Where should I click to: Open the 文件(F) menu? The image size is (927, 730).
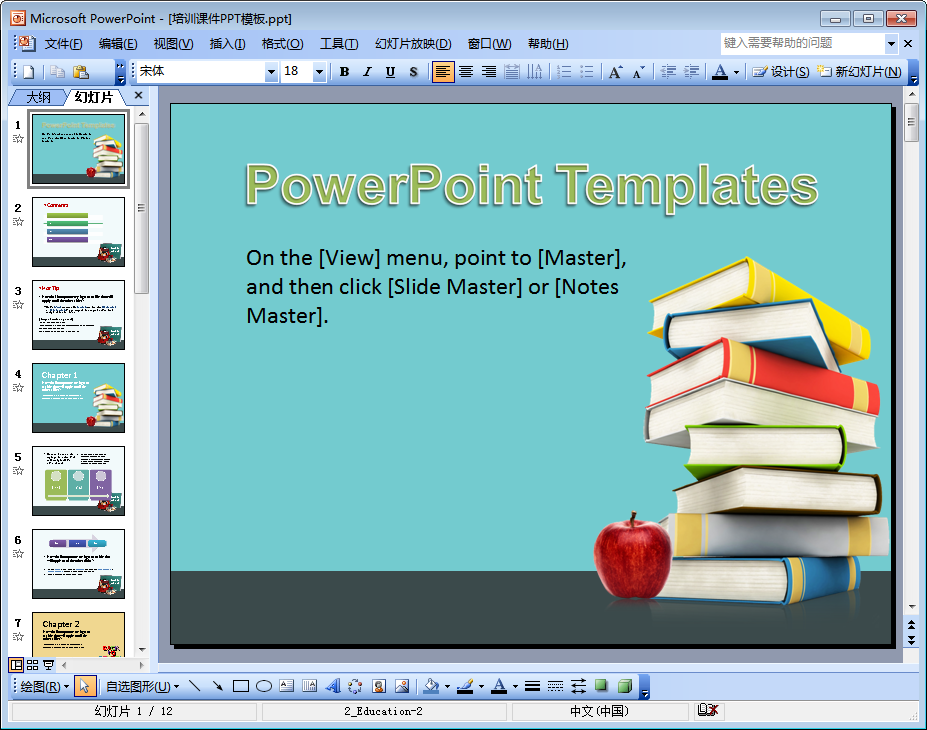point(63,44)
